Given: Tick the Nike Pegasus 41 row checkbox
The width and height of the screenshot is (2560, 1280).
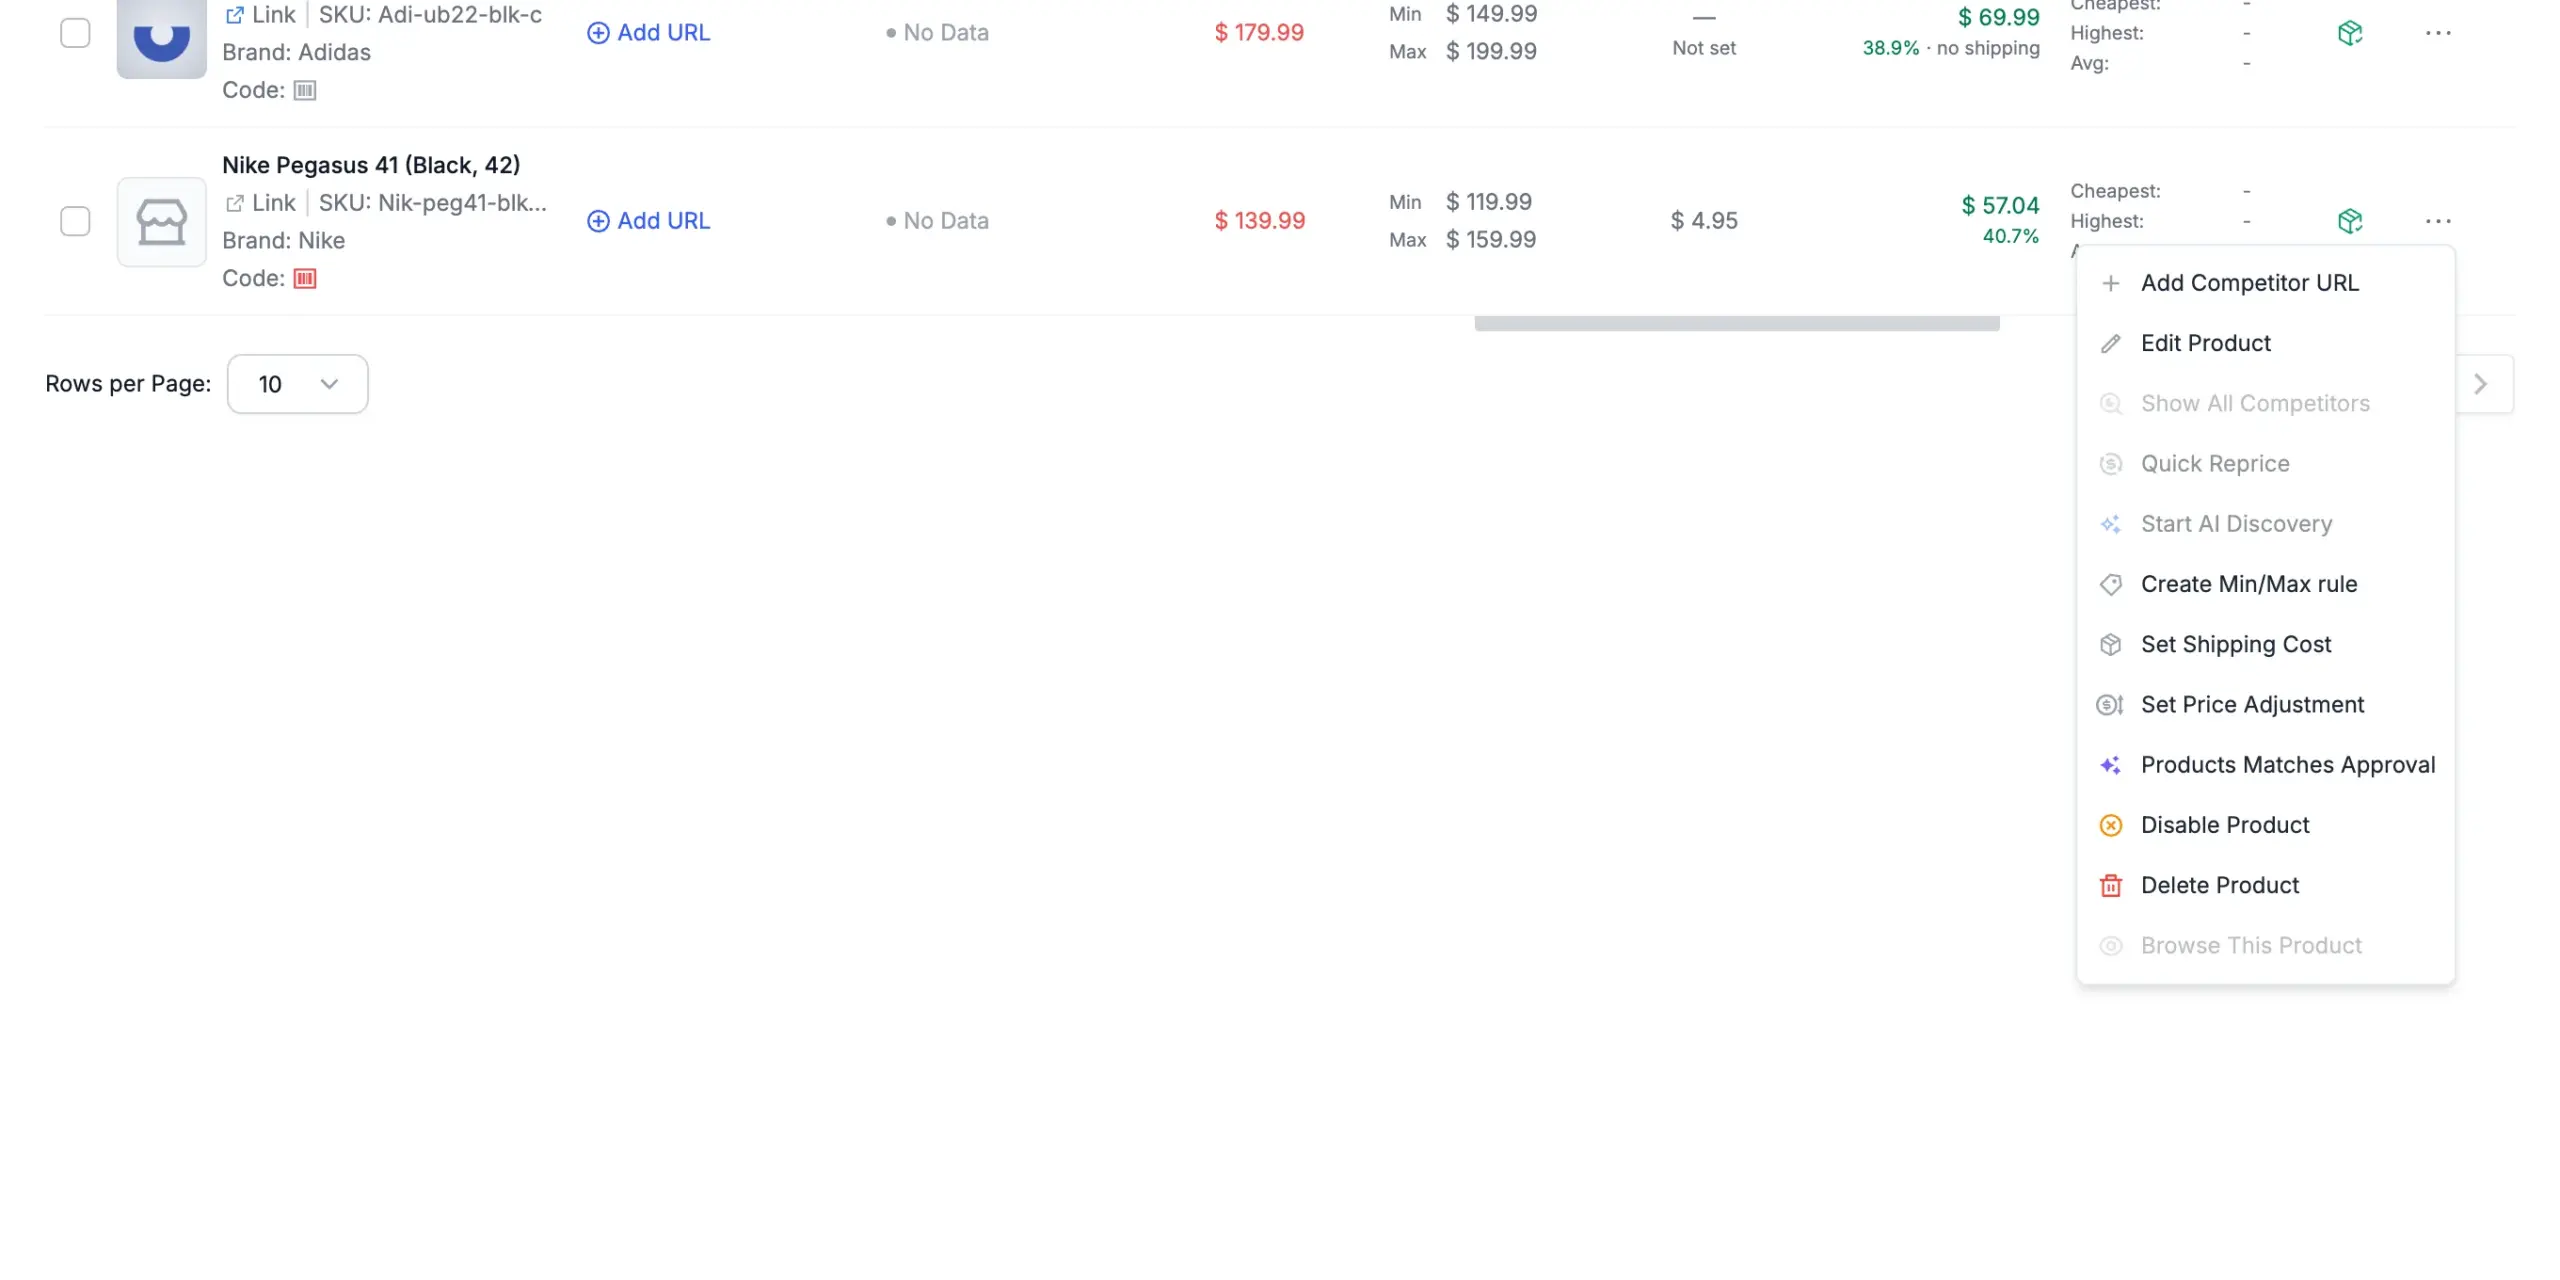Looking at the screenshot, I should click(75, 221).
